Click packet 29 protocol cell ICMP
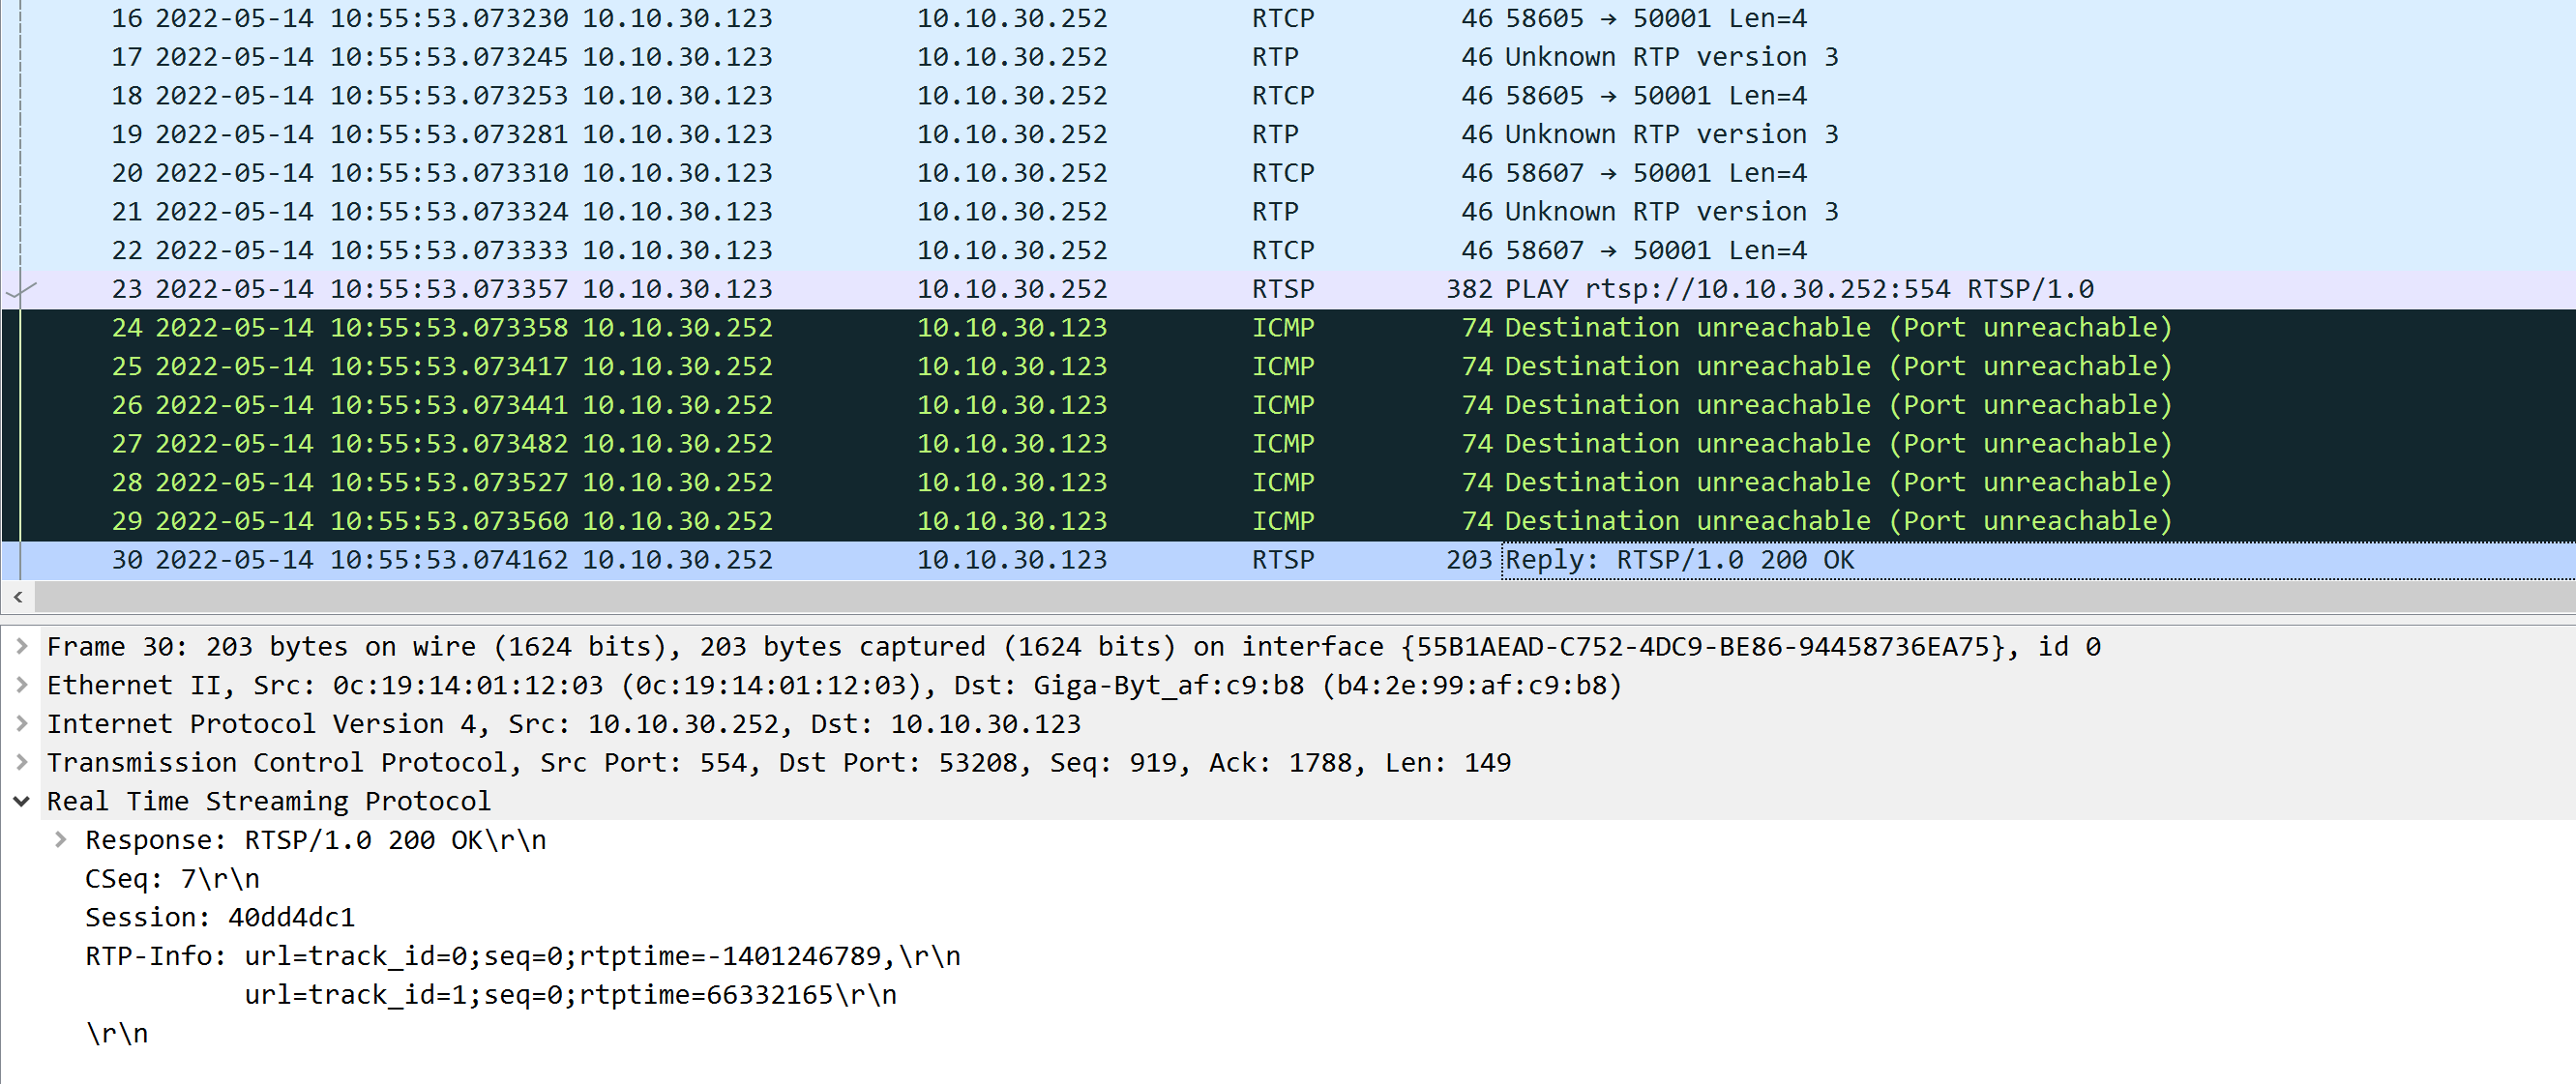This screenshot has width=2576, height=1084. (1283, 521)
